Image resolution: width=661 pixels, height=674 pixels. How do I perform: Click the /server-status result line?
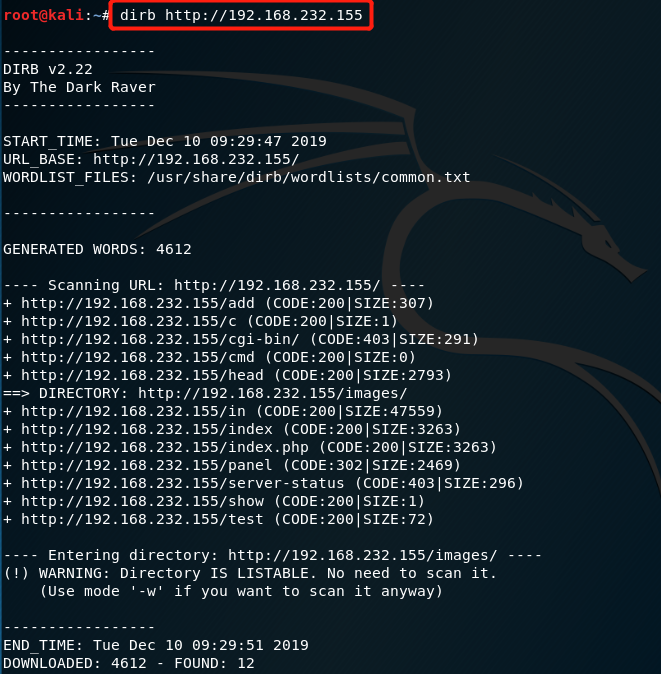click(x=263, y=484)
